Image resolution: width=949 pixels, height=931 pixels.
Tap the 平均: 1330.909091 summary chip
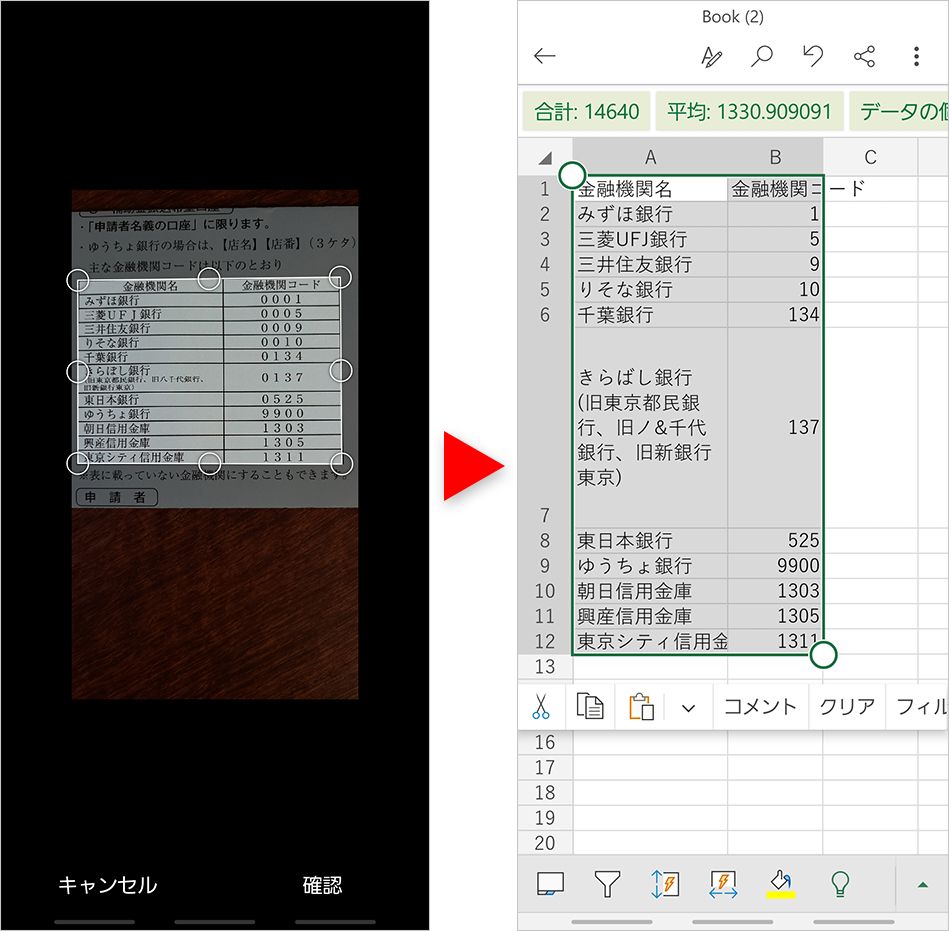(x=749, y=111)
